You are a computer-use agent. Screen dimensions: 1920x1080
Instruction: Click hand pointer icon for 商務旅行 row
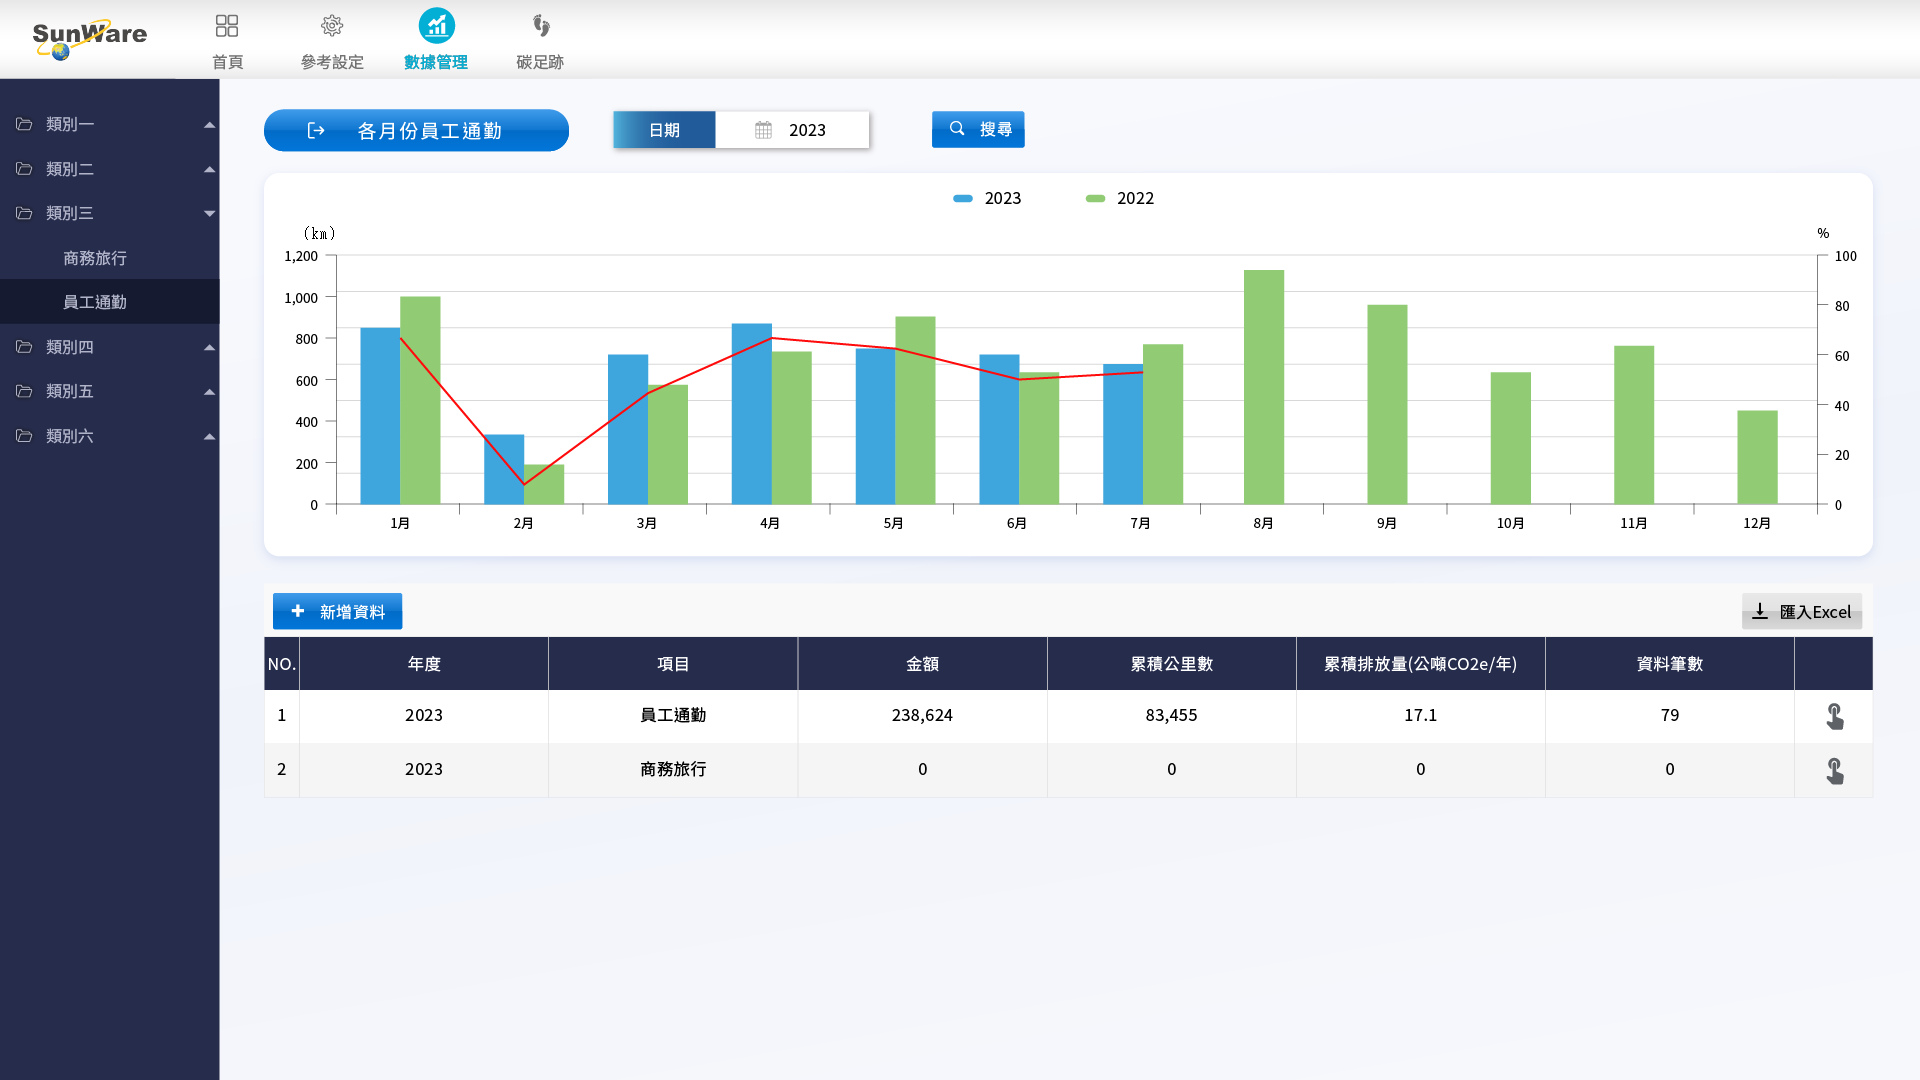tap(1834, 770)
